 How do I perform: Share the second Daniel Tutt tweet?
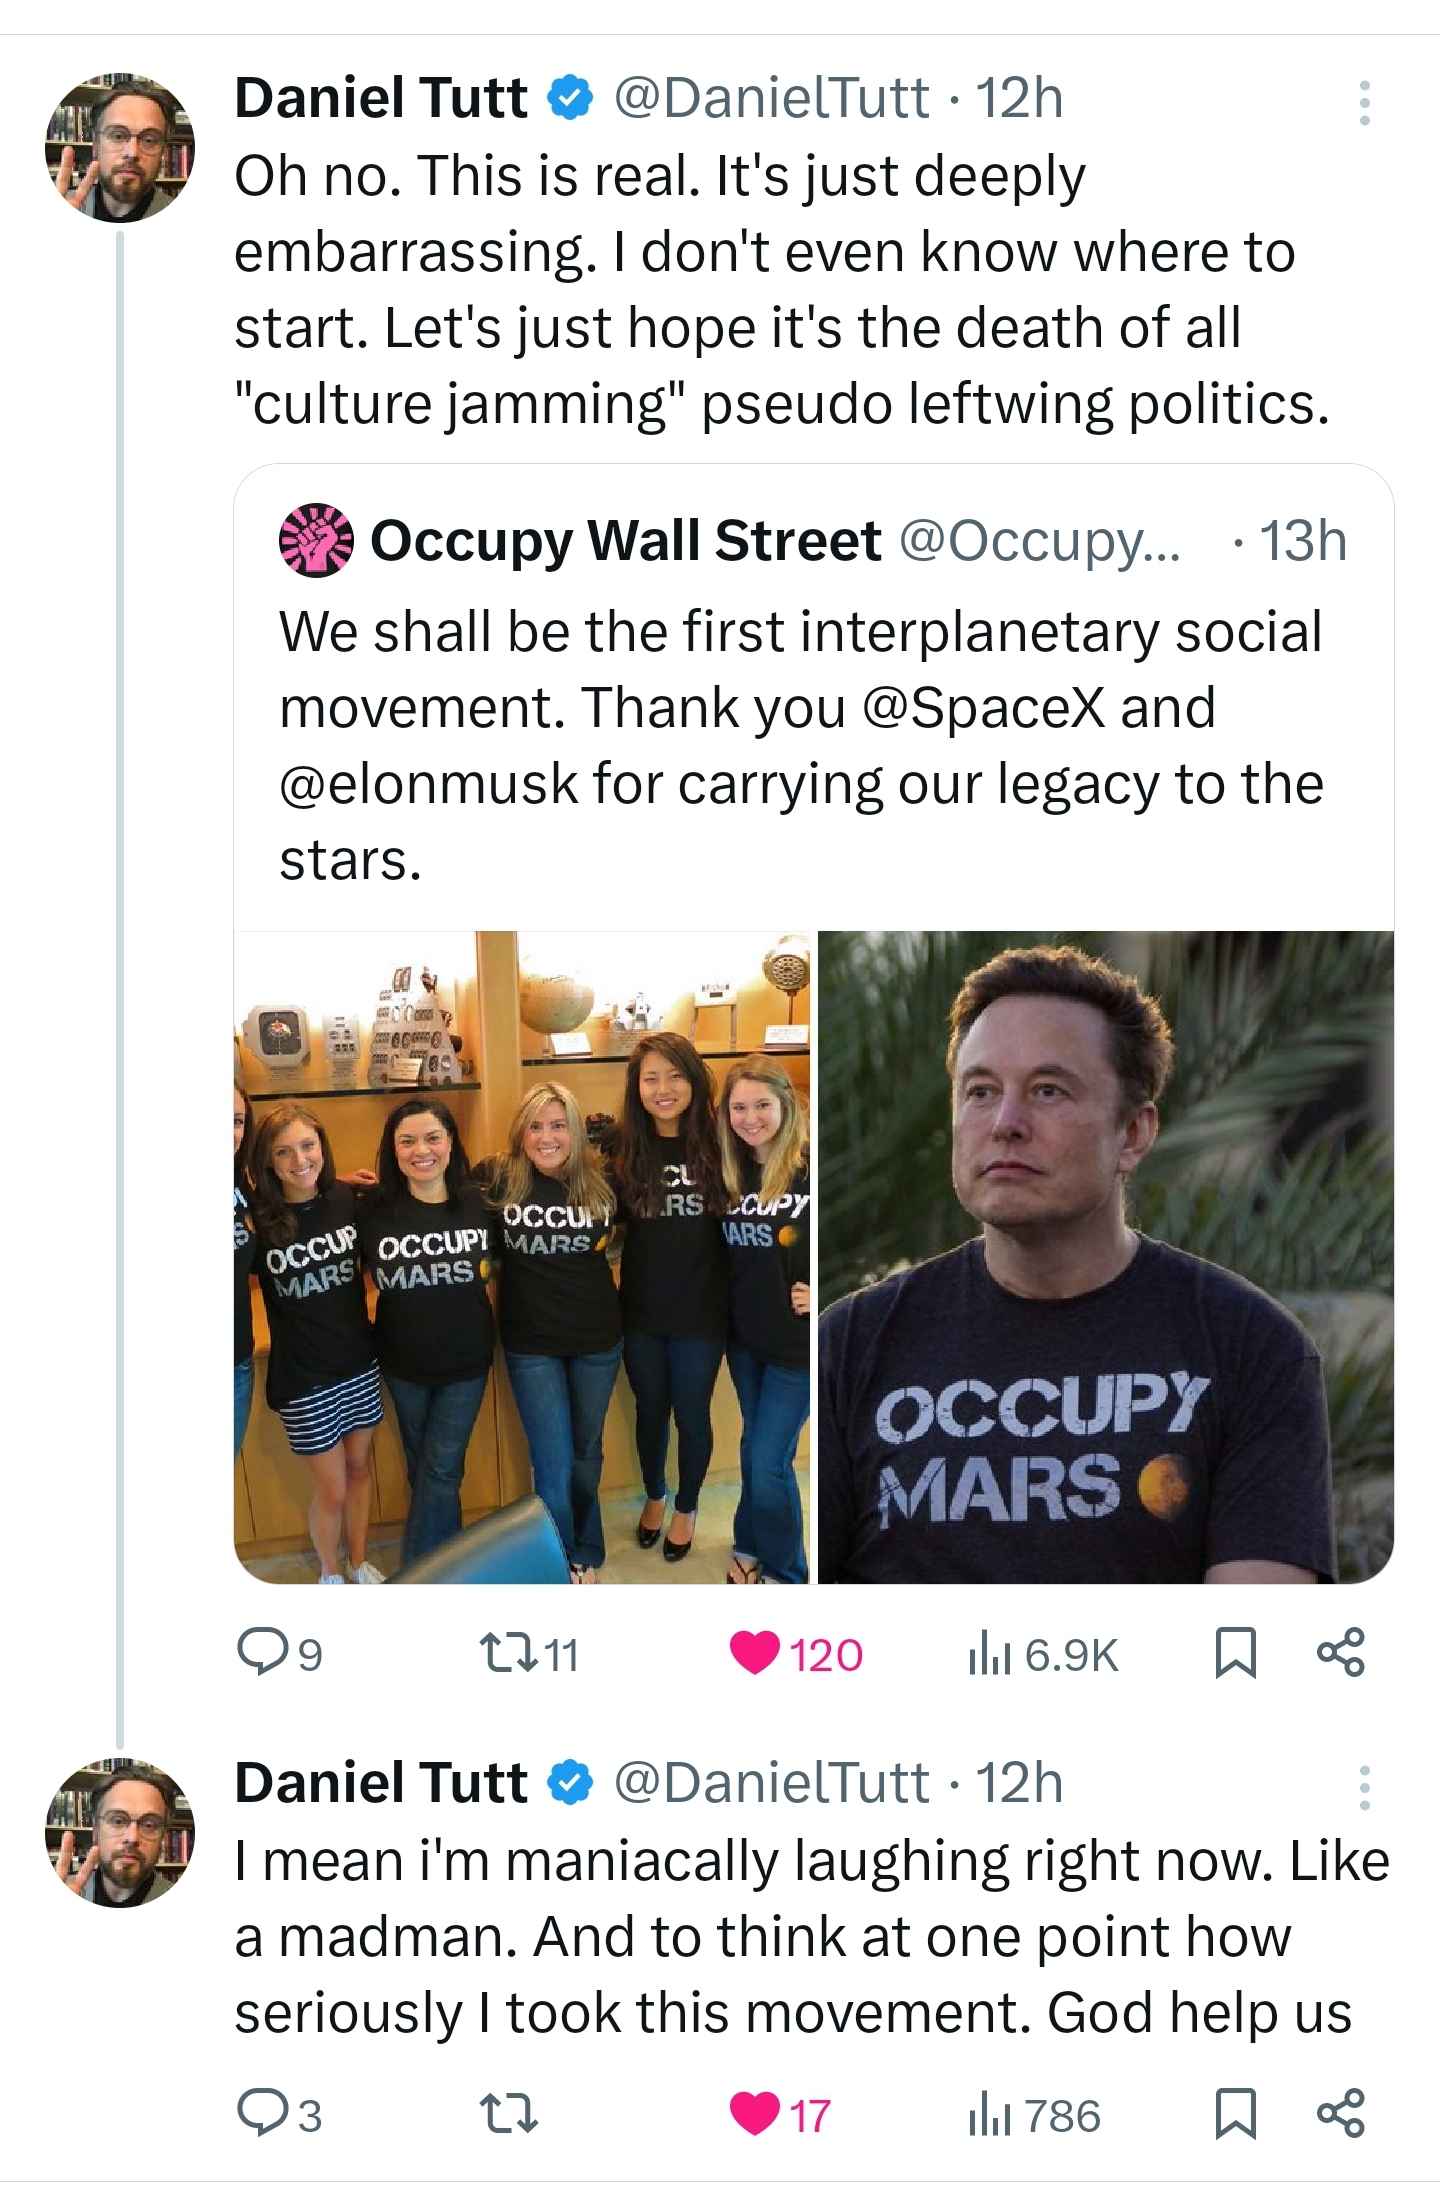pyautogui.click(x=1340, y=2114)
